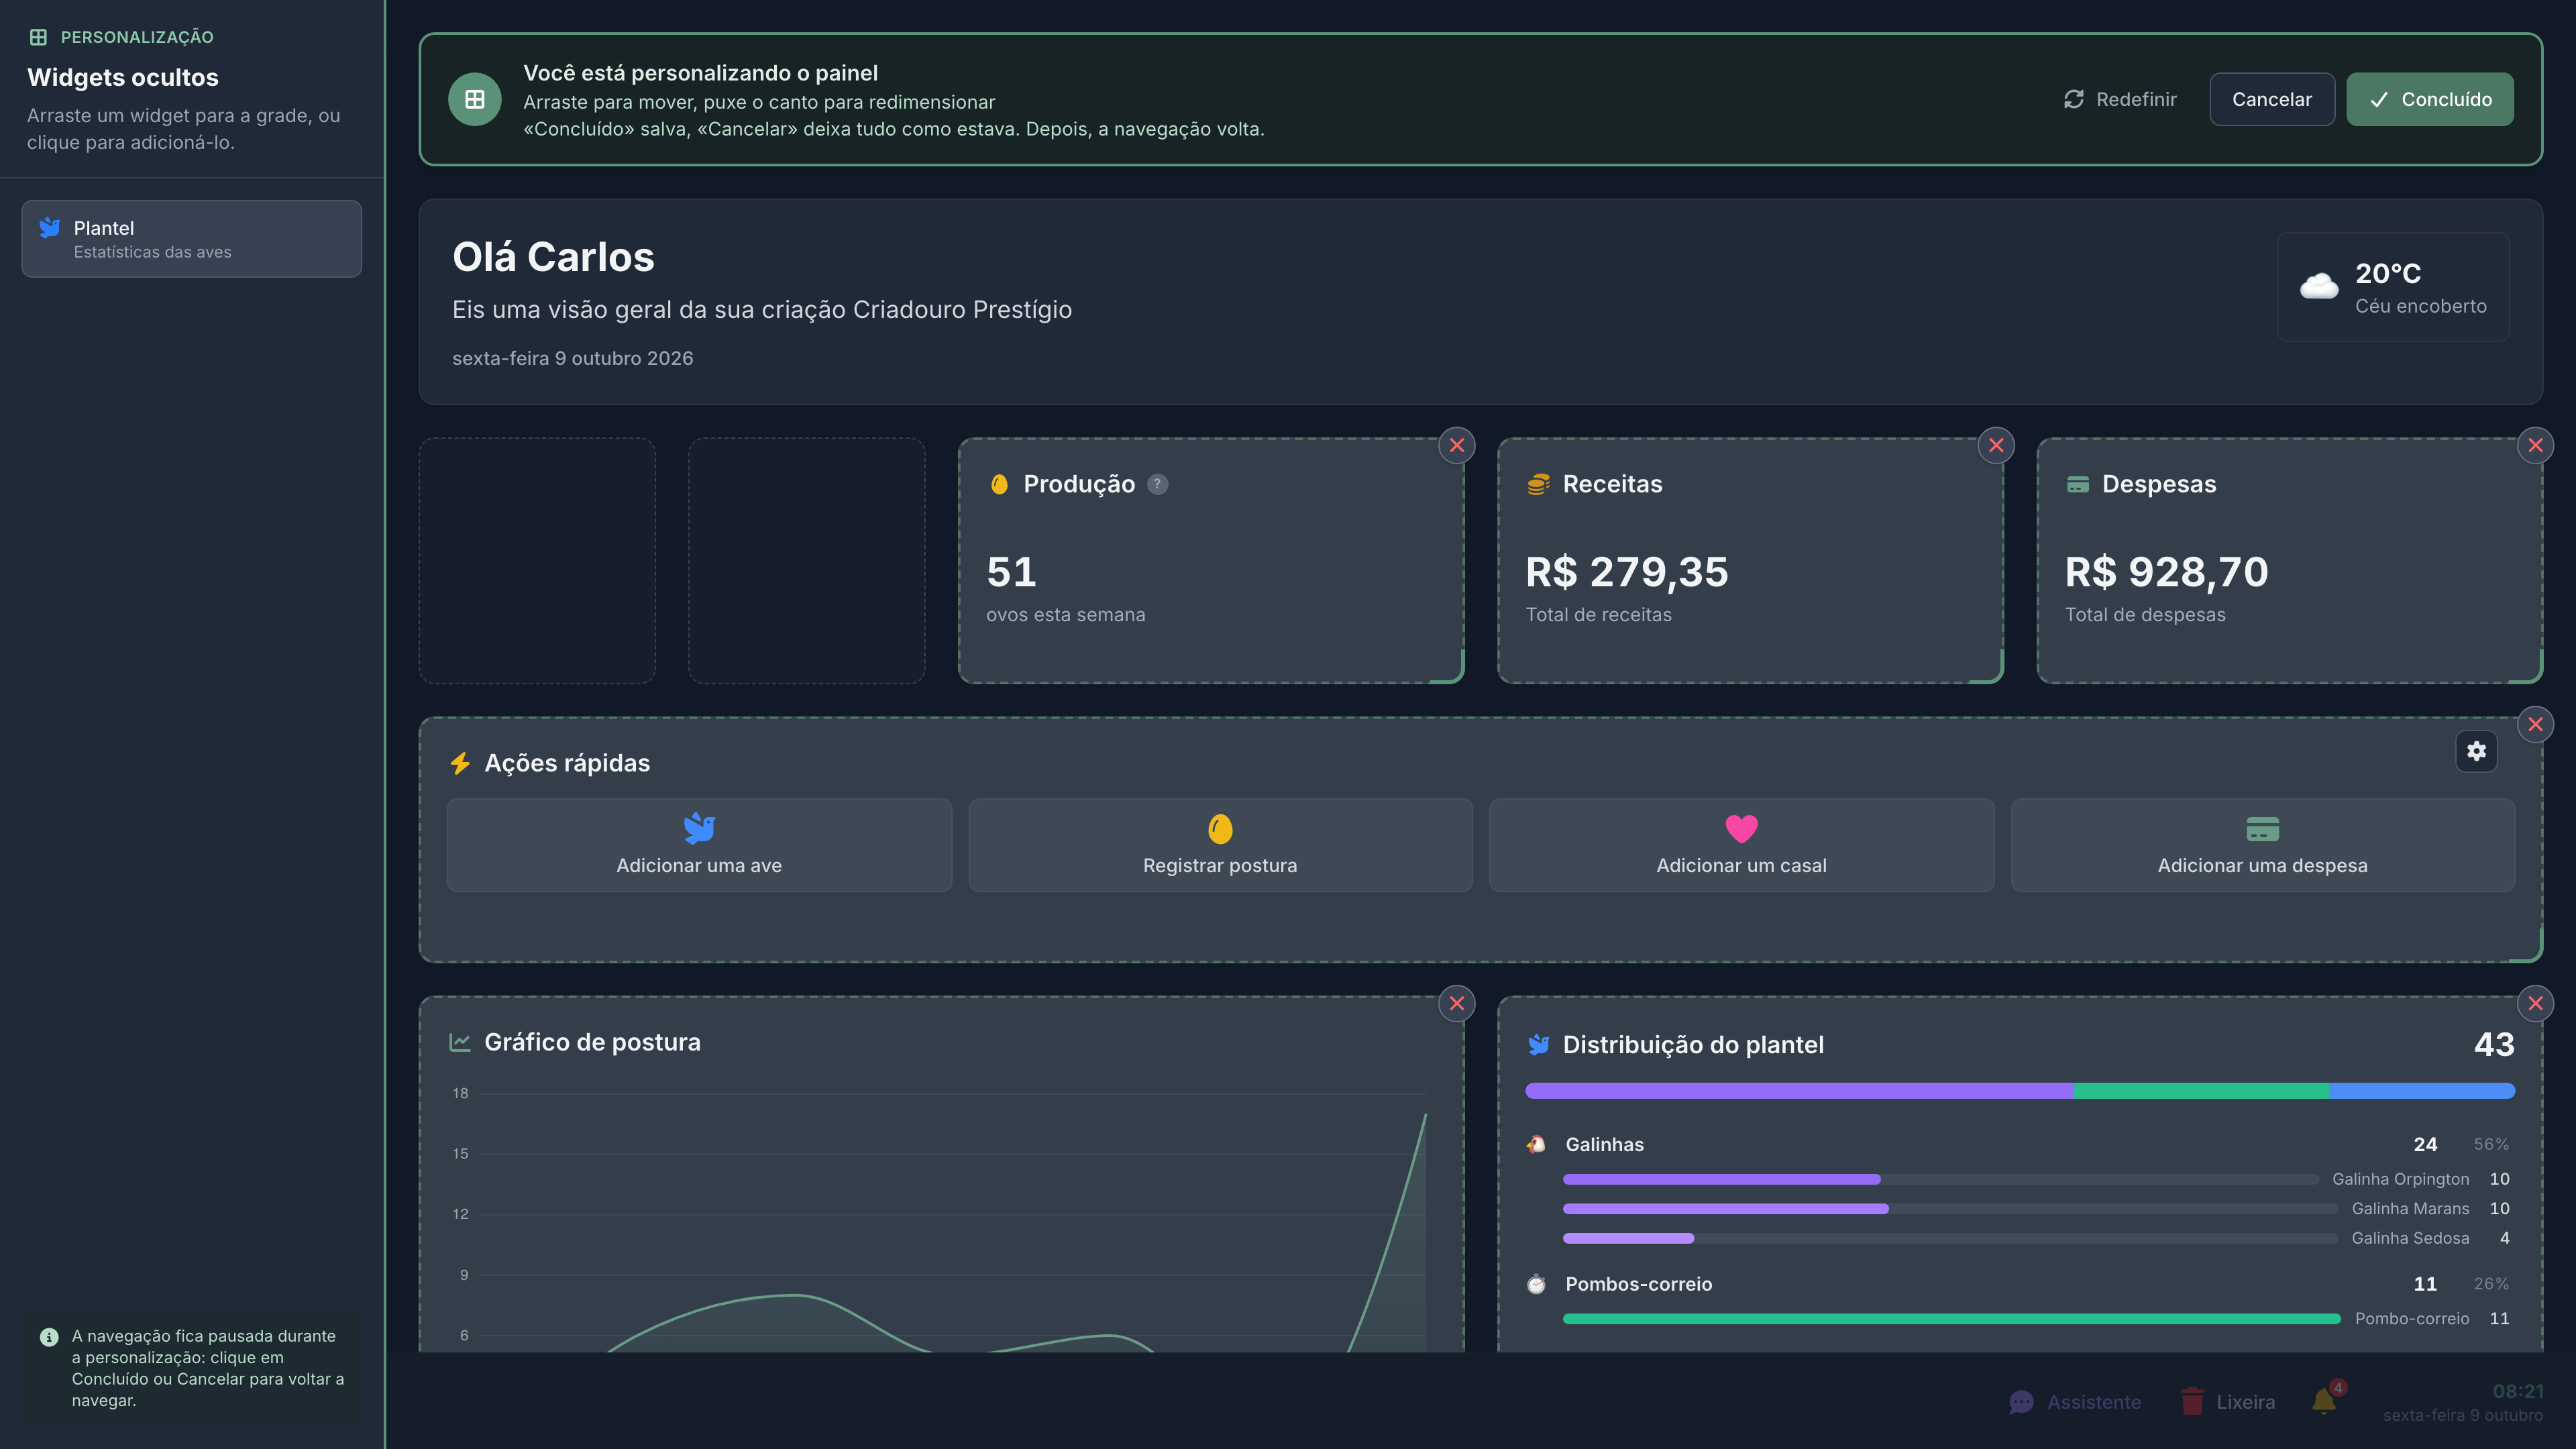Image resolution: width=2576 pixels, height=1449 pixels.
Task: Remove the Receitas widget with its X
Action: (1996, 445)
